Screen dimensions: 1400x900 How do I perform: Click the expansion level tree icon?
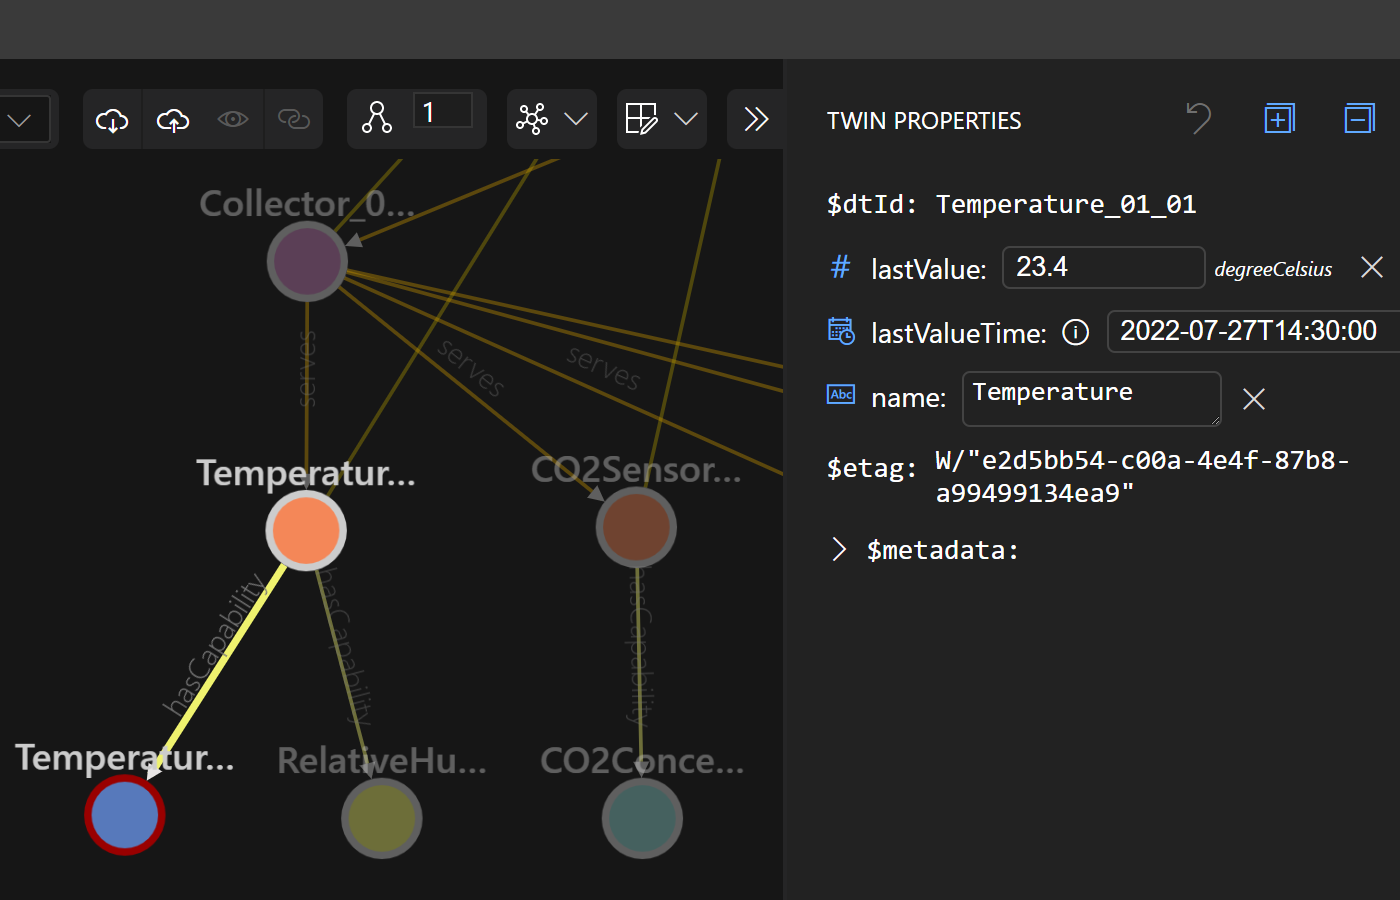(377, 118)
